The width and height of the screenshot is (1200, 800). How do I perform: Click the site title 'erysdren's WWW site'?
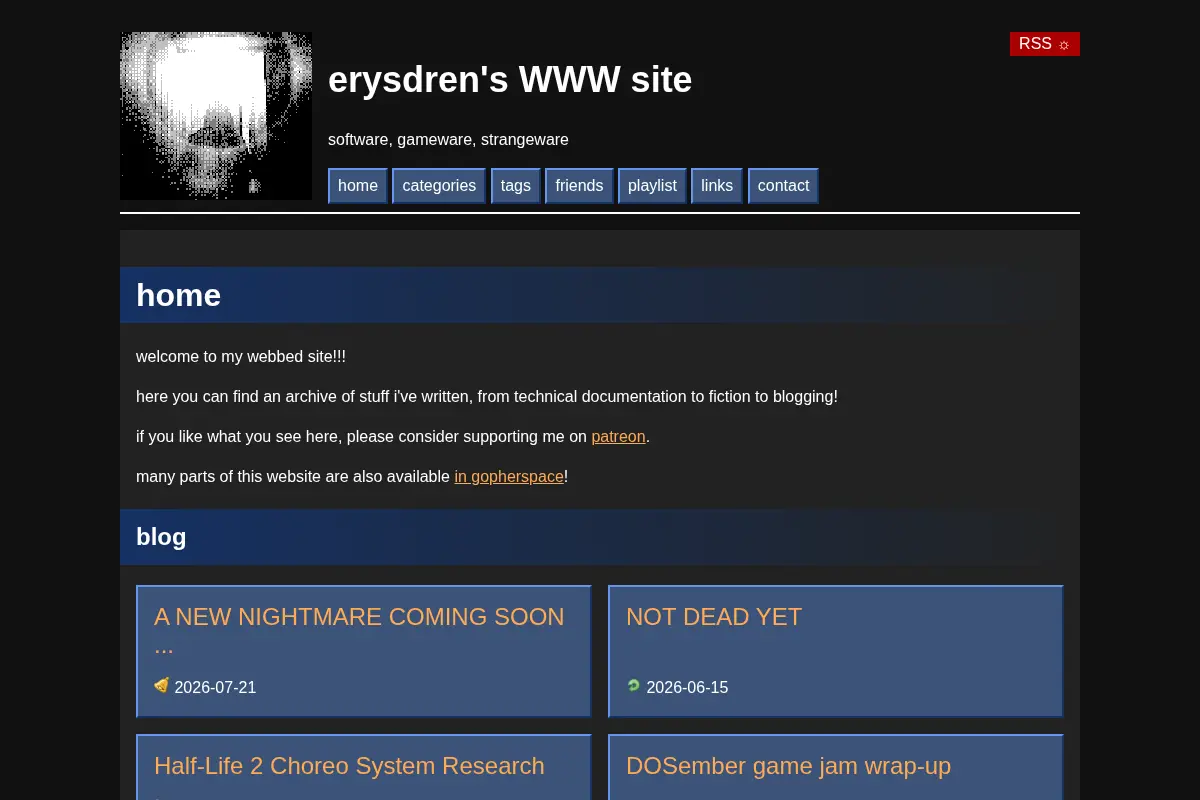click(x=510, y=80)
